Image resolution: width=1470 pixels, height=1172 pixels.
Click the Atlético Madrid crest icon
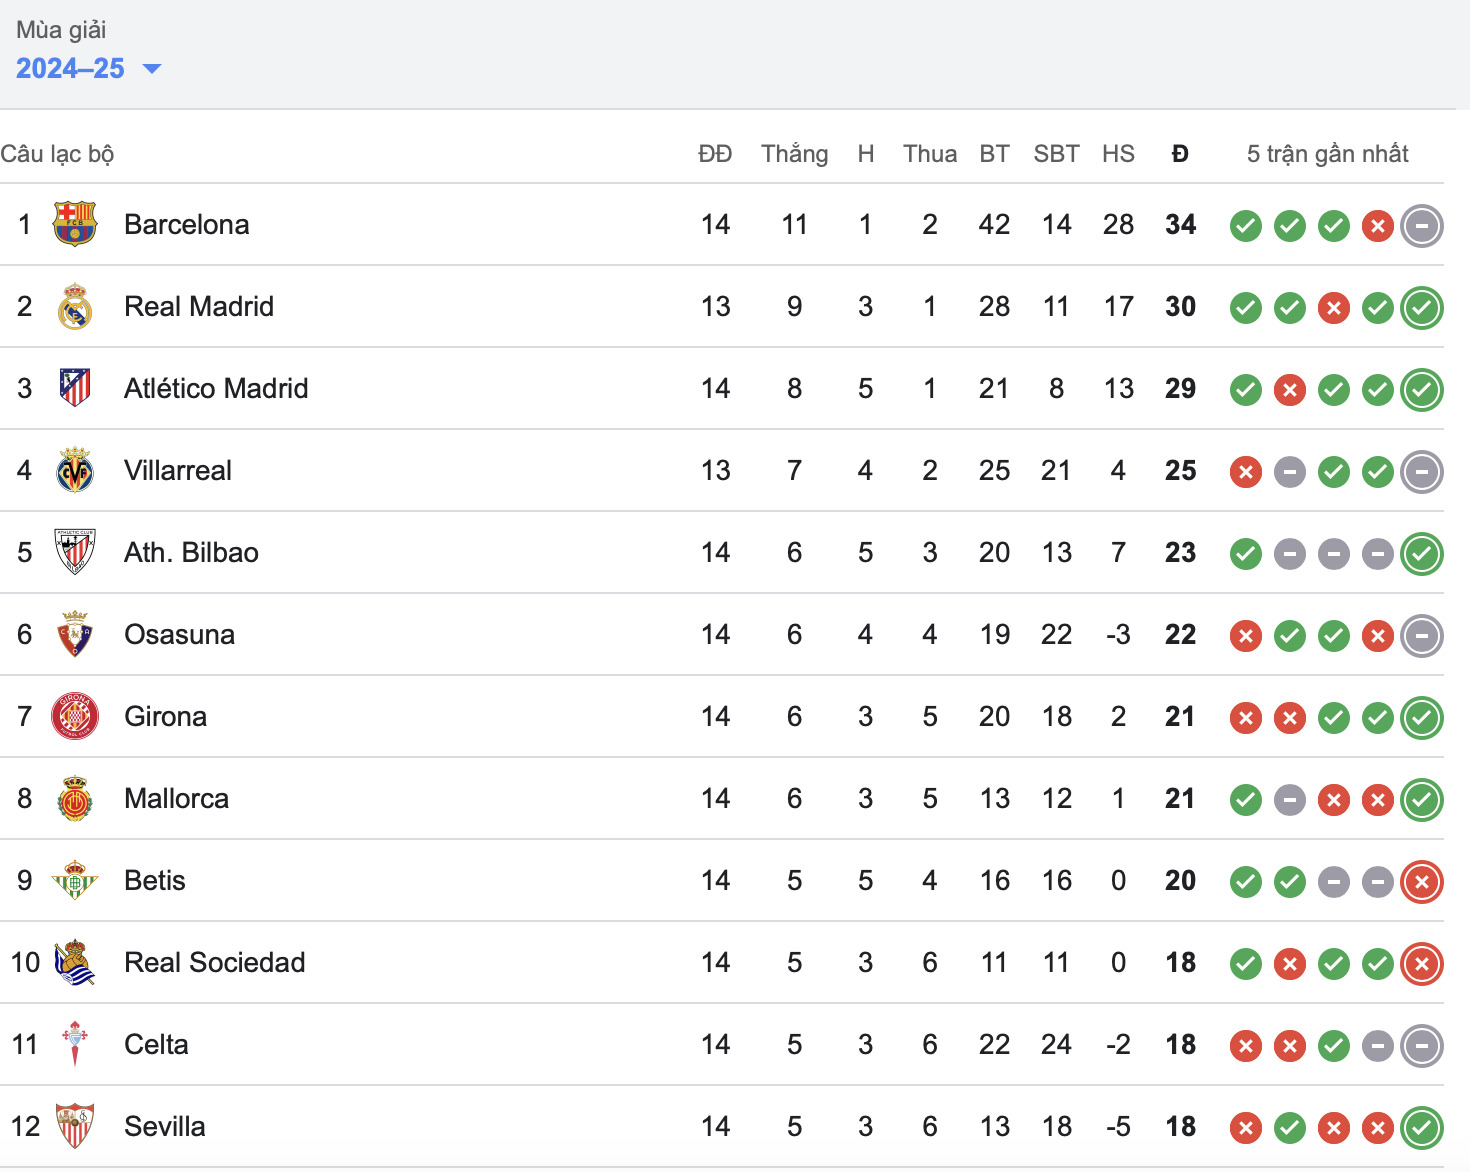pos(74,388)
